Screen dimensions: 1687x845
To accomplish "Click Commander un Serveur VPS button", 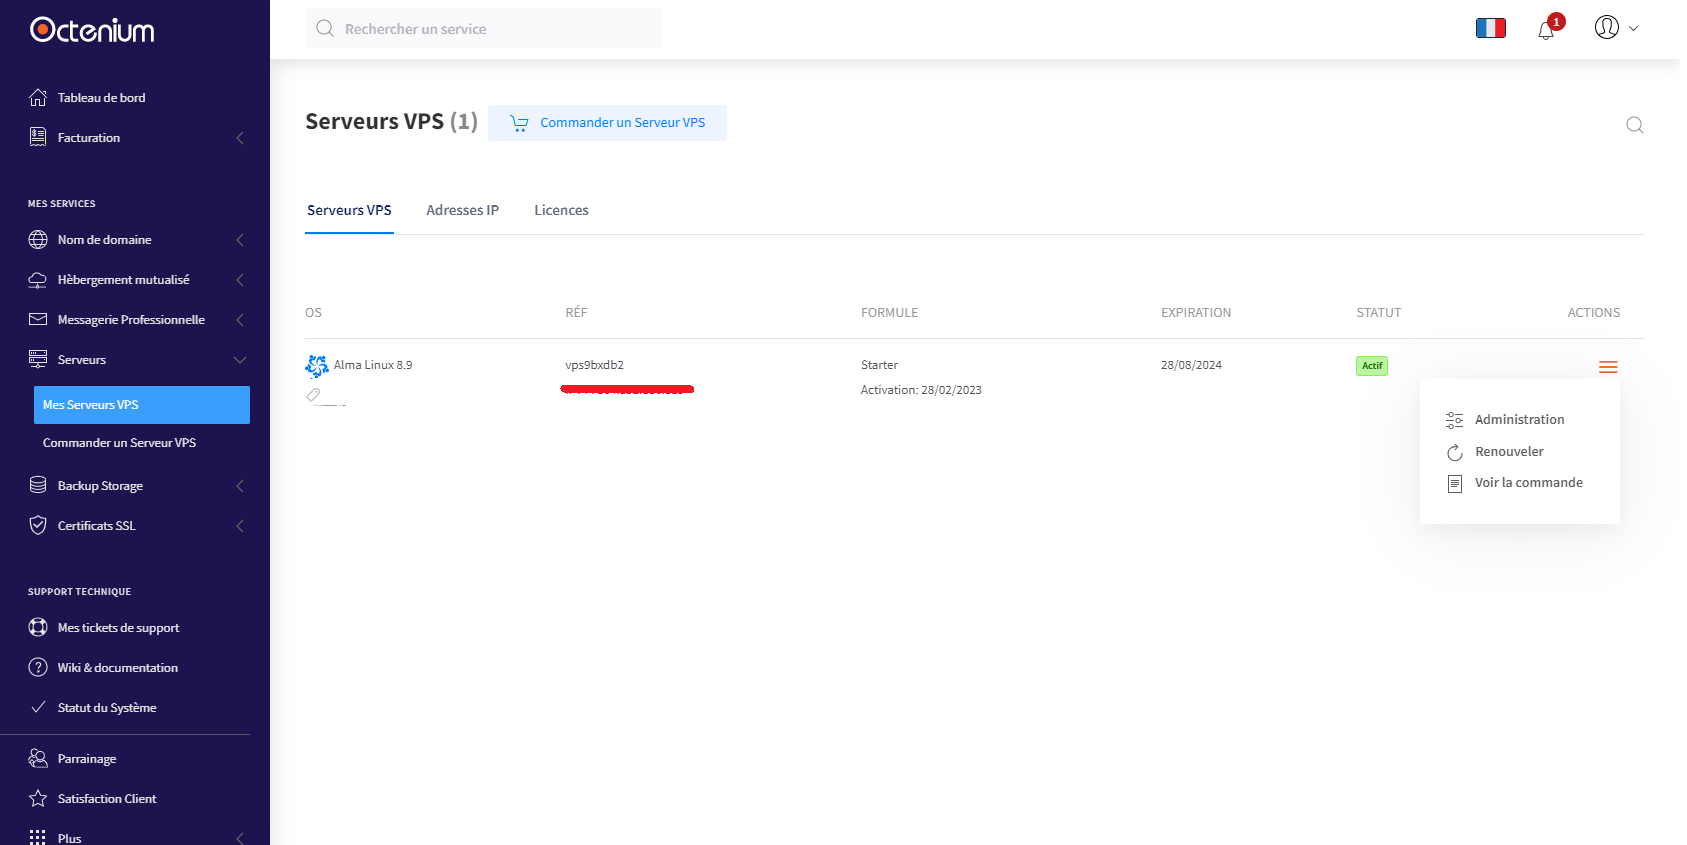I will (x=607, y=123).
